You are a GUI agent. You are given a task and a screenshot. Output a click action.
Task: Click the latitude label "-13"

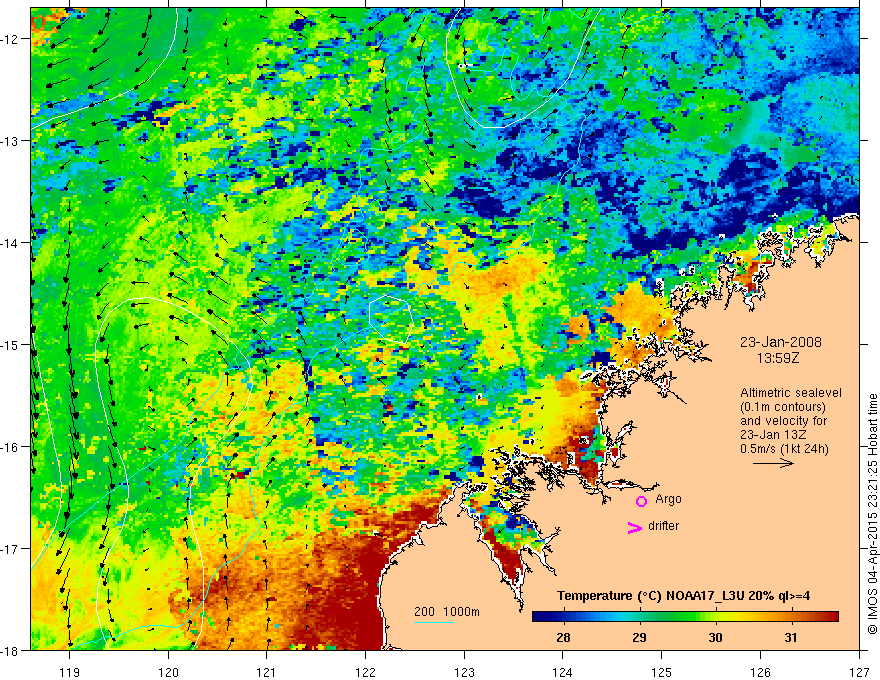[11, 141]
